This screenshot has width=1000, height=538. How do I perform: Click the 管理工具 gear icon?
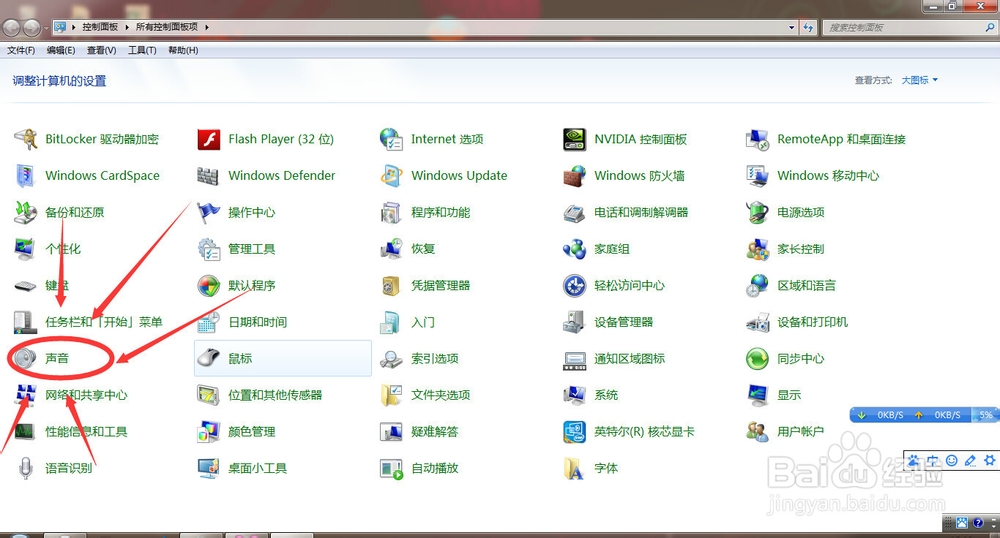(209, 249)
